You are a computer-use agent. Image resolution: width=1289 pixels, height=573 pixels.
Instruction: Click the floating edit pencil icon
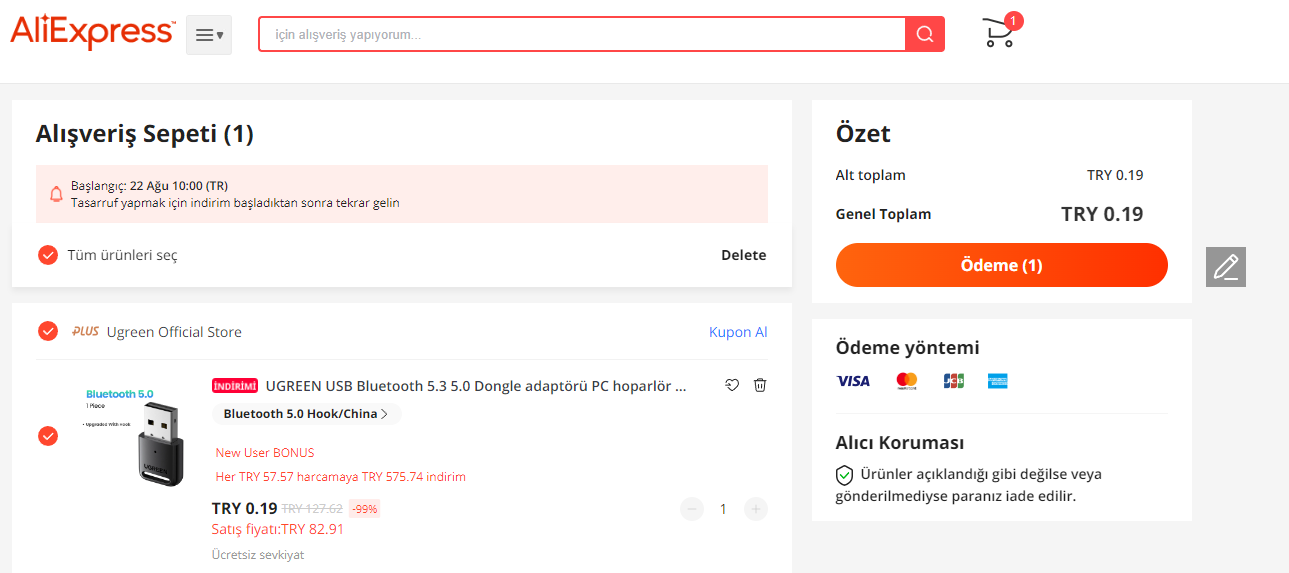tap(1225, 267)
